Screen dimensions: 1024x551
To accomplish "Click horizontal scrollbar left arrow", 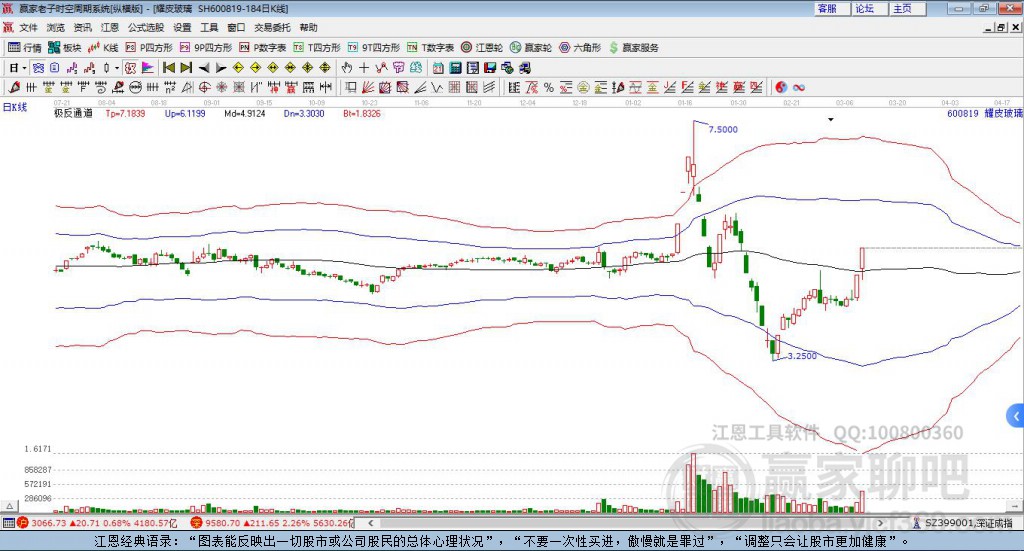I will coord(371,523).
